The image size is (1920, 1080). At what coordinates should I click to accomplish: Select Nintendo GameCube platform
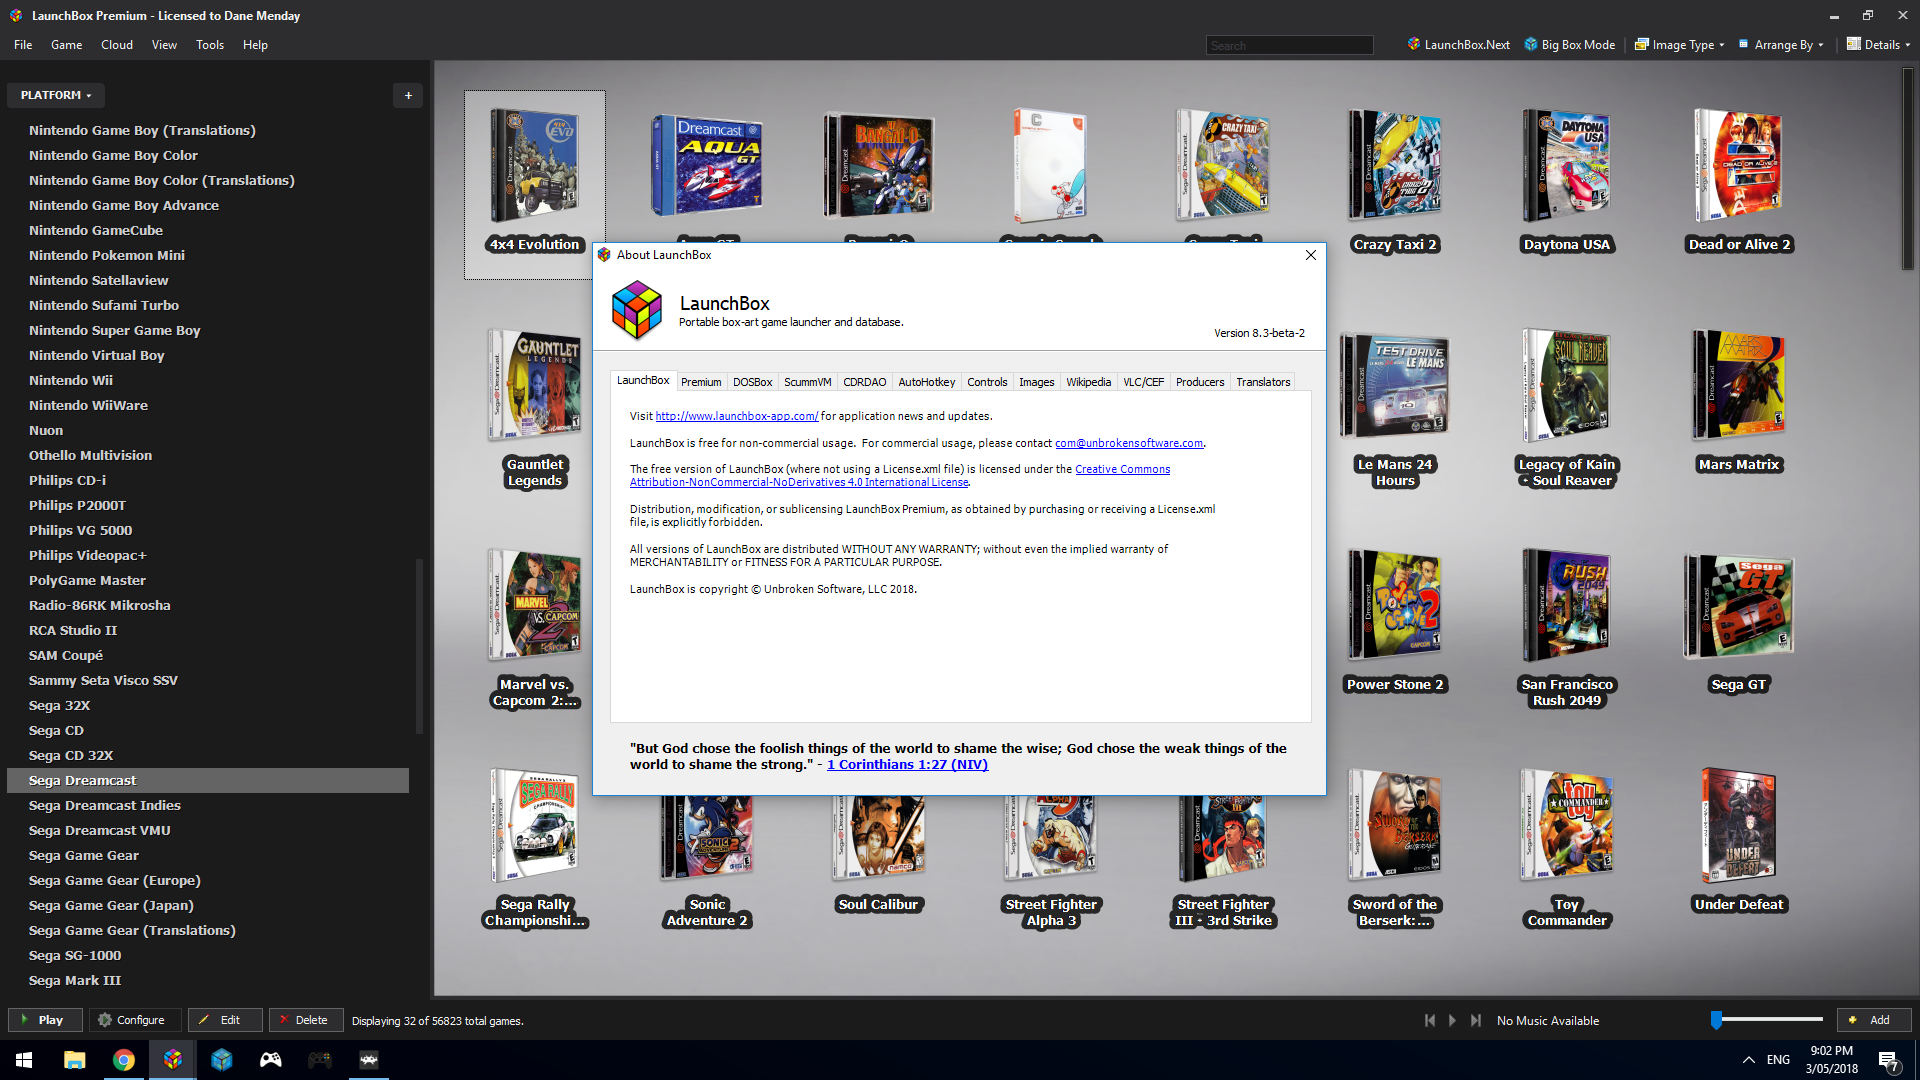(96, 230)
